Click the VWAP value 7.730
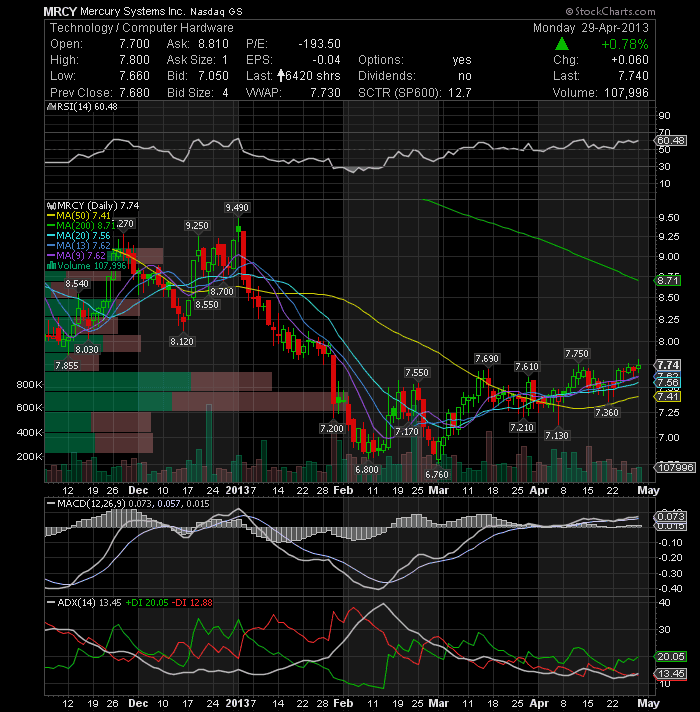 coord(325,93)
